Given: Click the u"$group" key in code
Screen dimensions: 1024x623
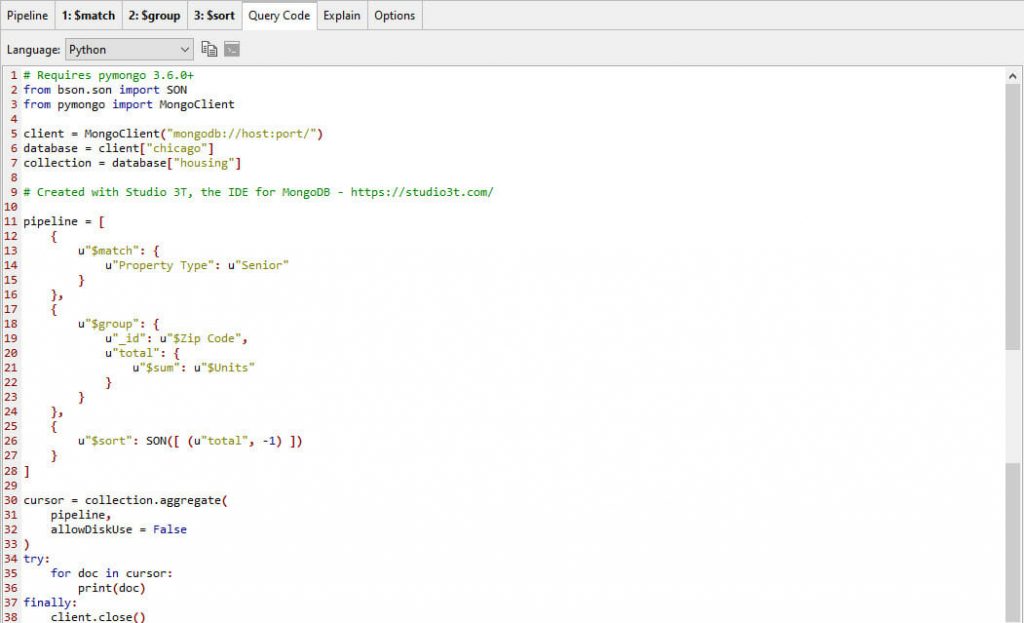Looking at the screenshot, I should (x=108, y=323).
